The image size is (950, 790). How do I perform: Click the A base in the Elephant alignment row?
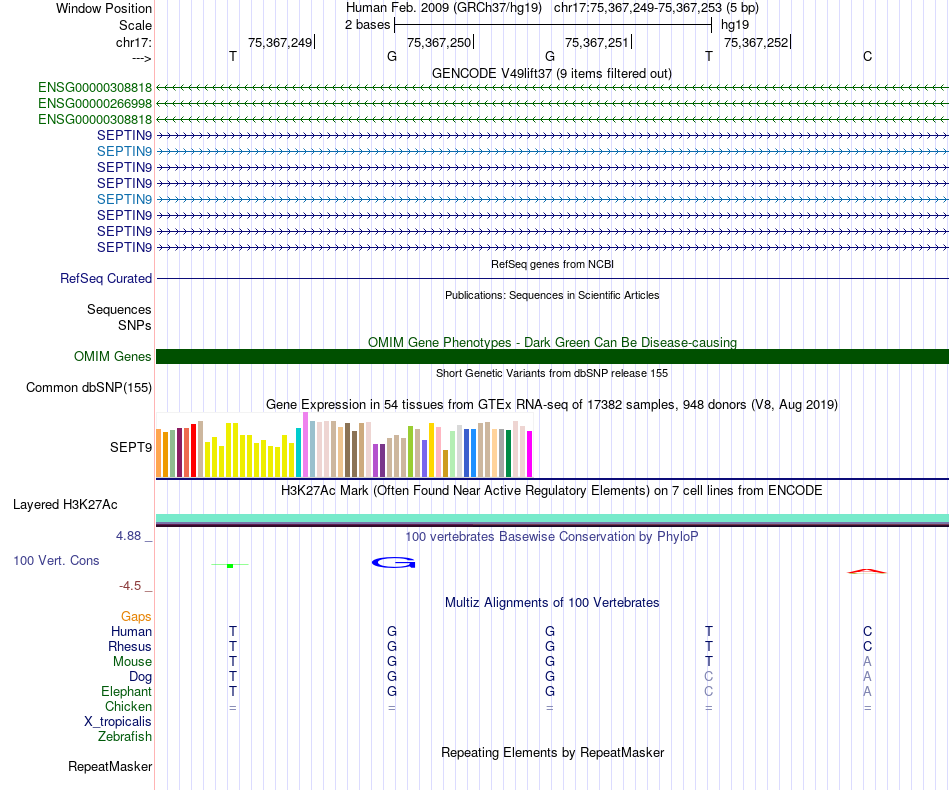(868, 691)
